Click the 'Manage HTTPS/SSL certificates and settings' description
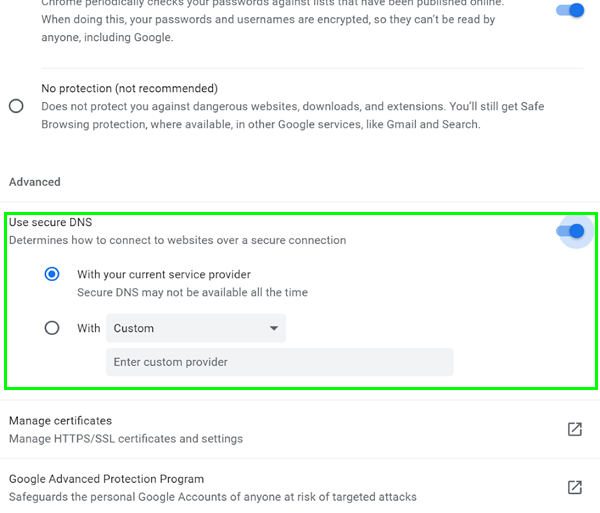This screenshot has width=600, height=513. point(126,438)
